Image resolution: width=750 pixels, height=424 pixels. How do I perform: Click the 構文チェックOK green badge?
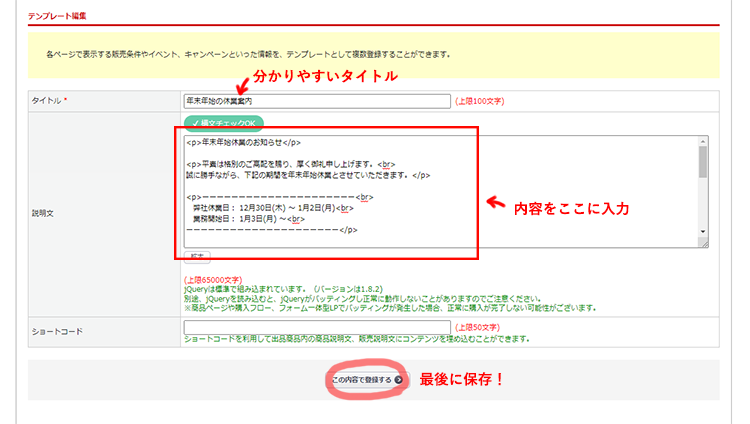[222, 123]
